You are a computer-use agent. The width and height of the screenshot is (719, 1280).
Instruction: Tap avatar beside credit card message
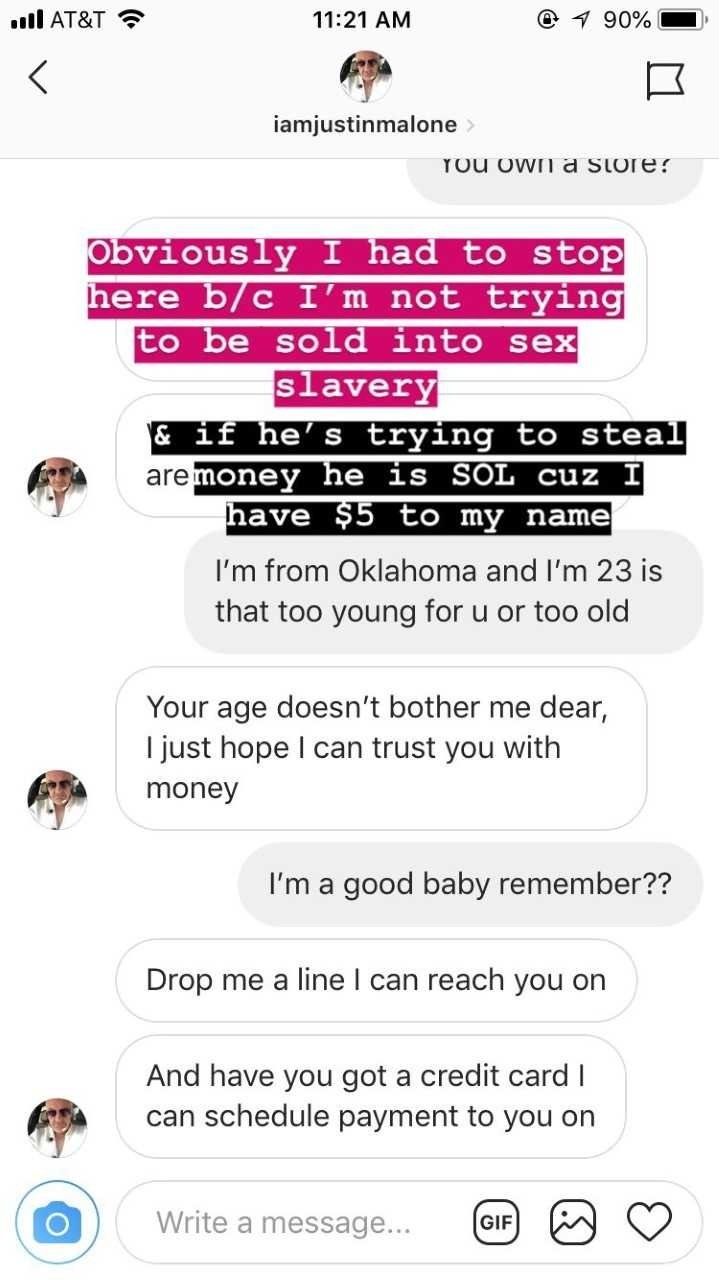[x=57, y=1127]
